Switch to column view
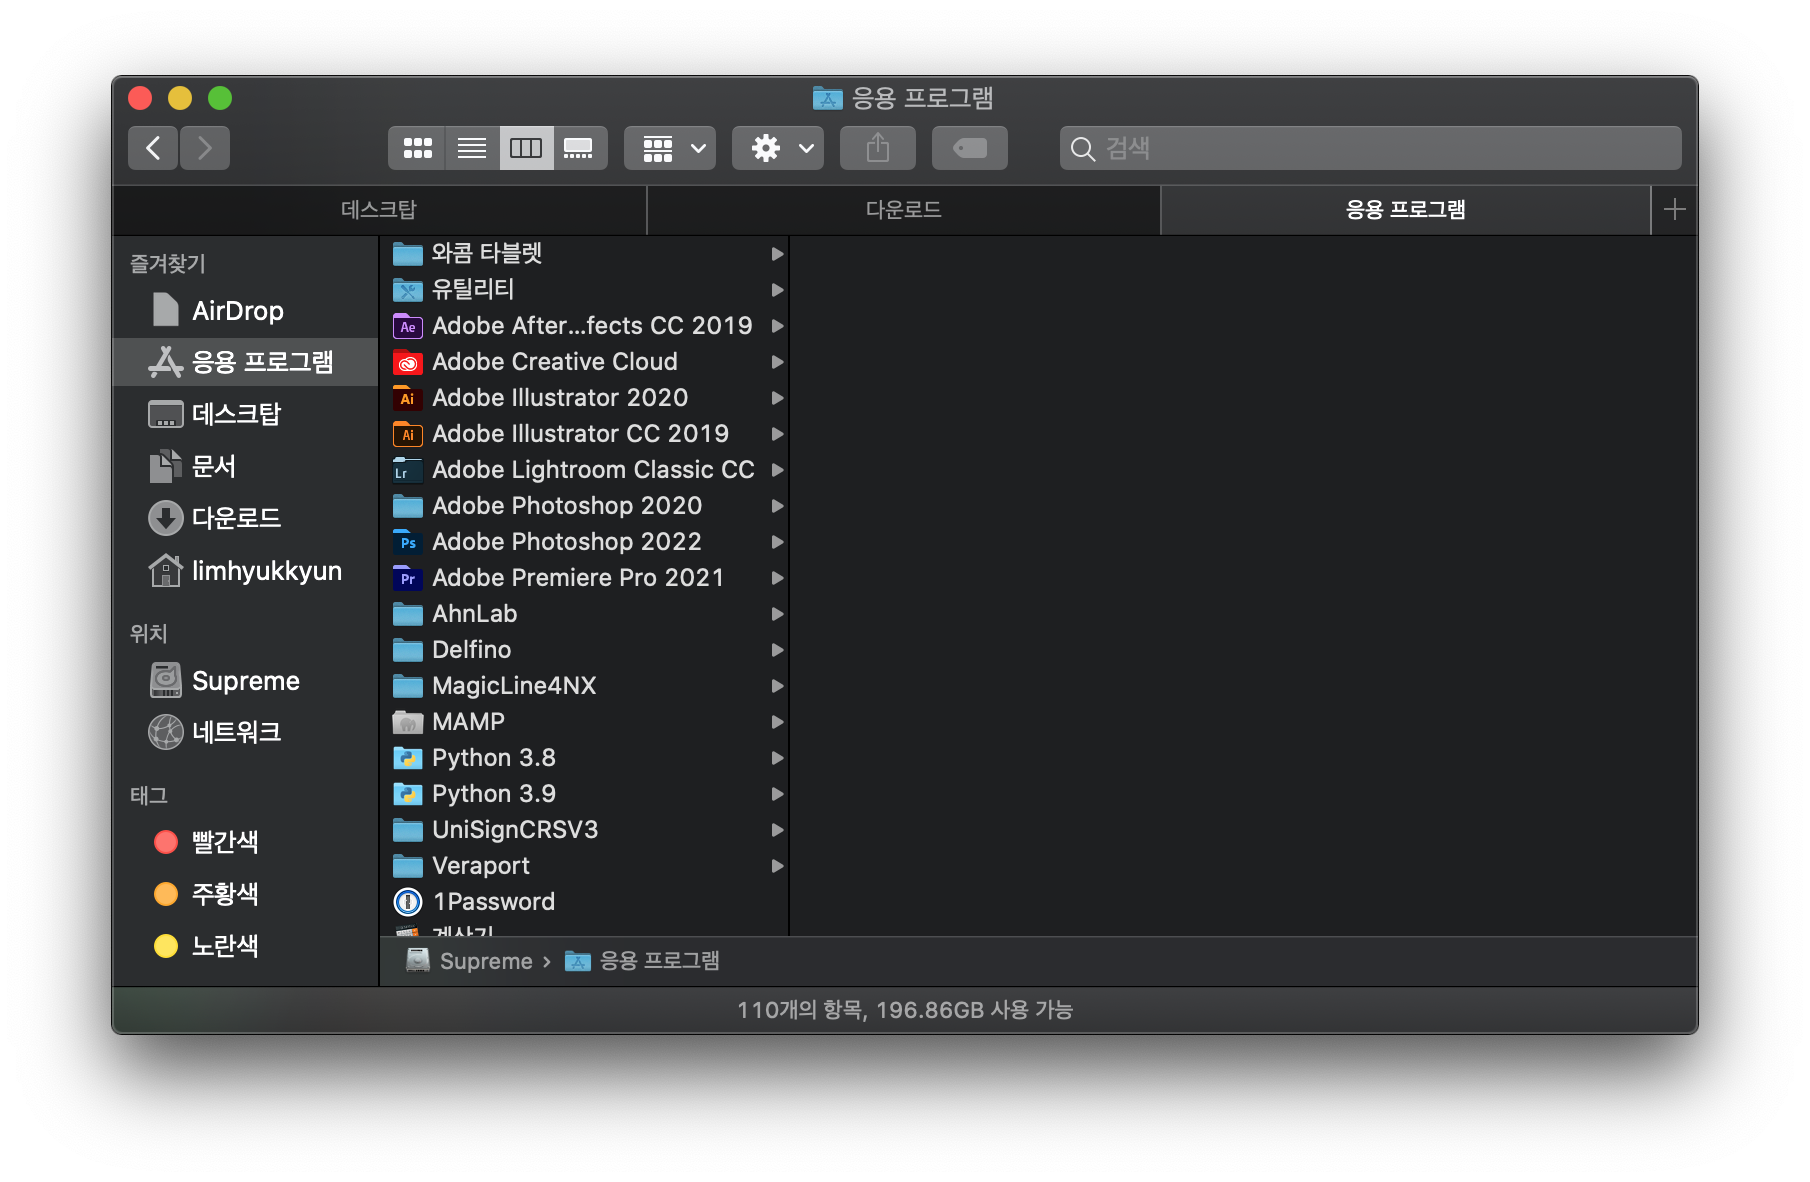1810x1182 pixels. [526, 149]
